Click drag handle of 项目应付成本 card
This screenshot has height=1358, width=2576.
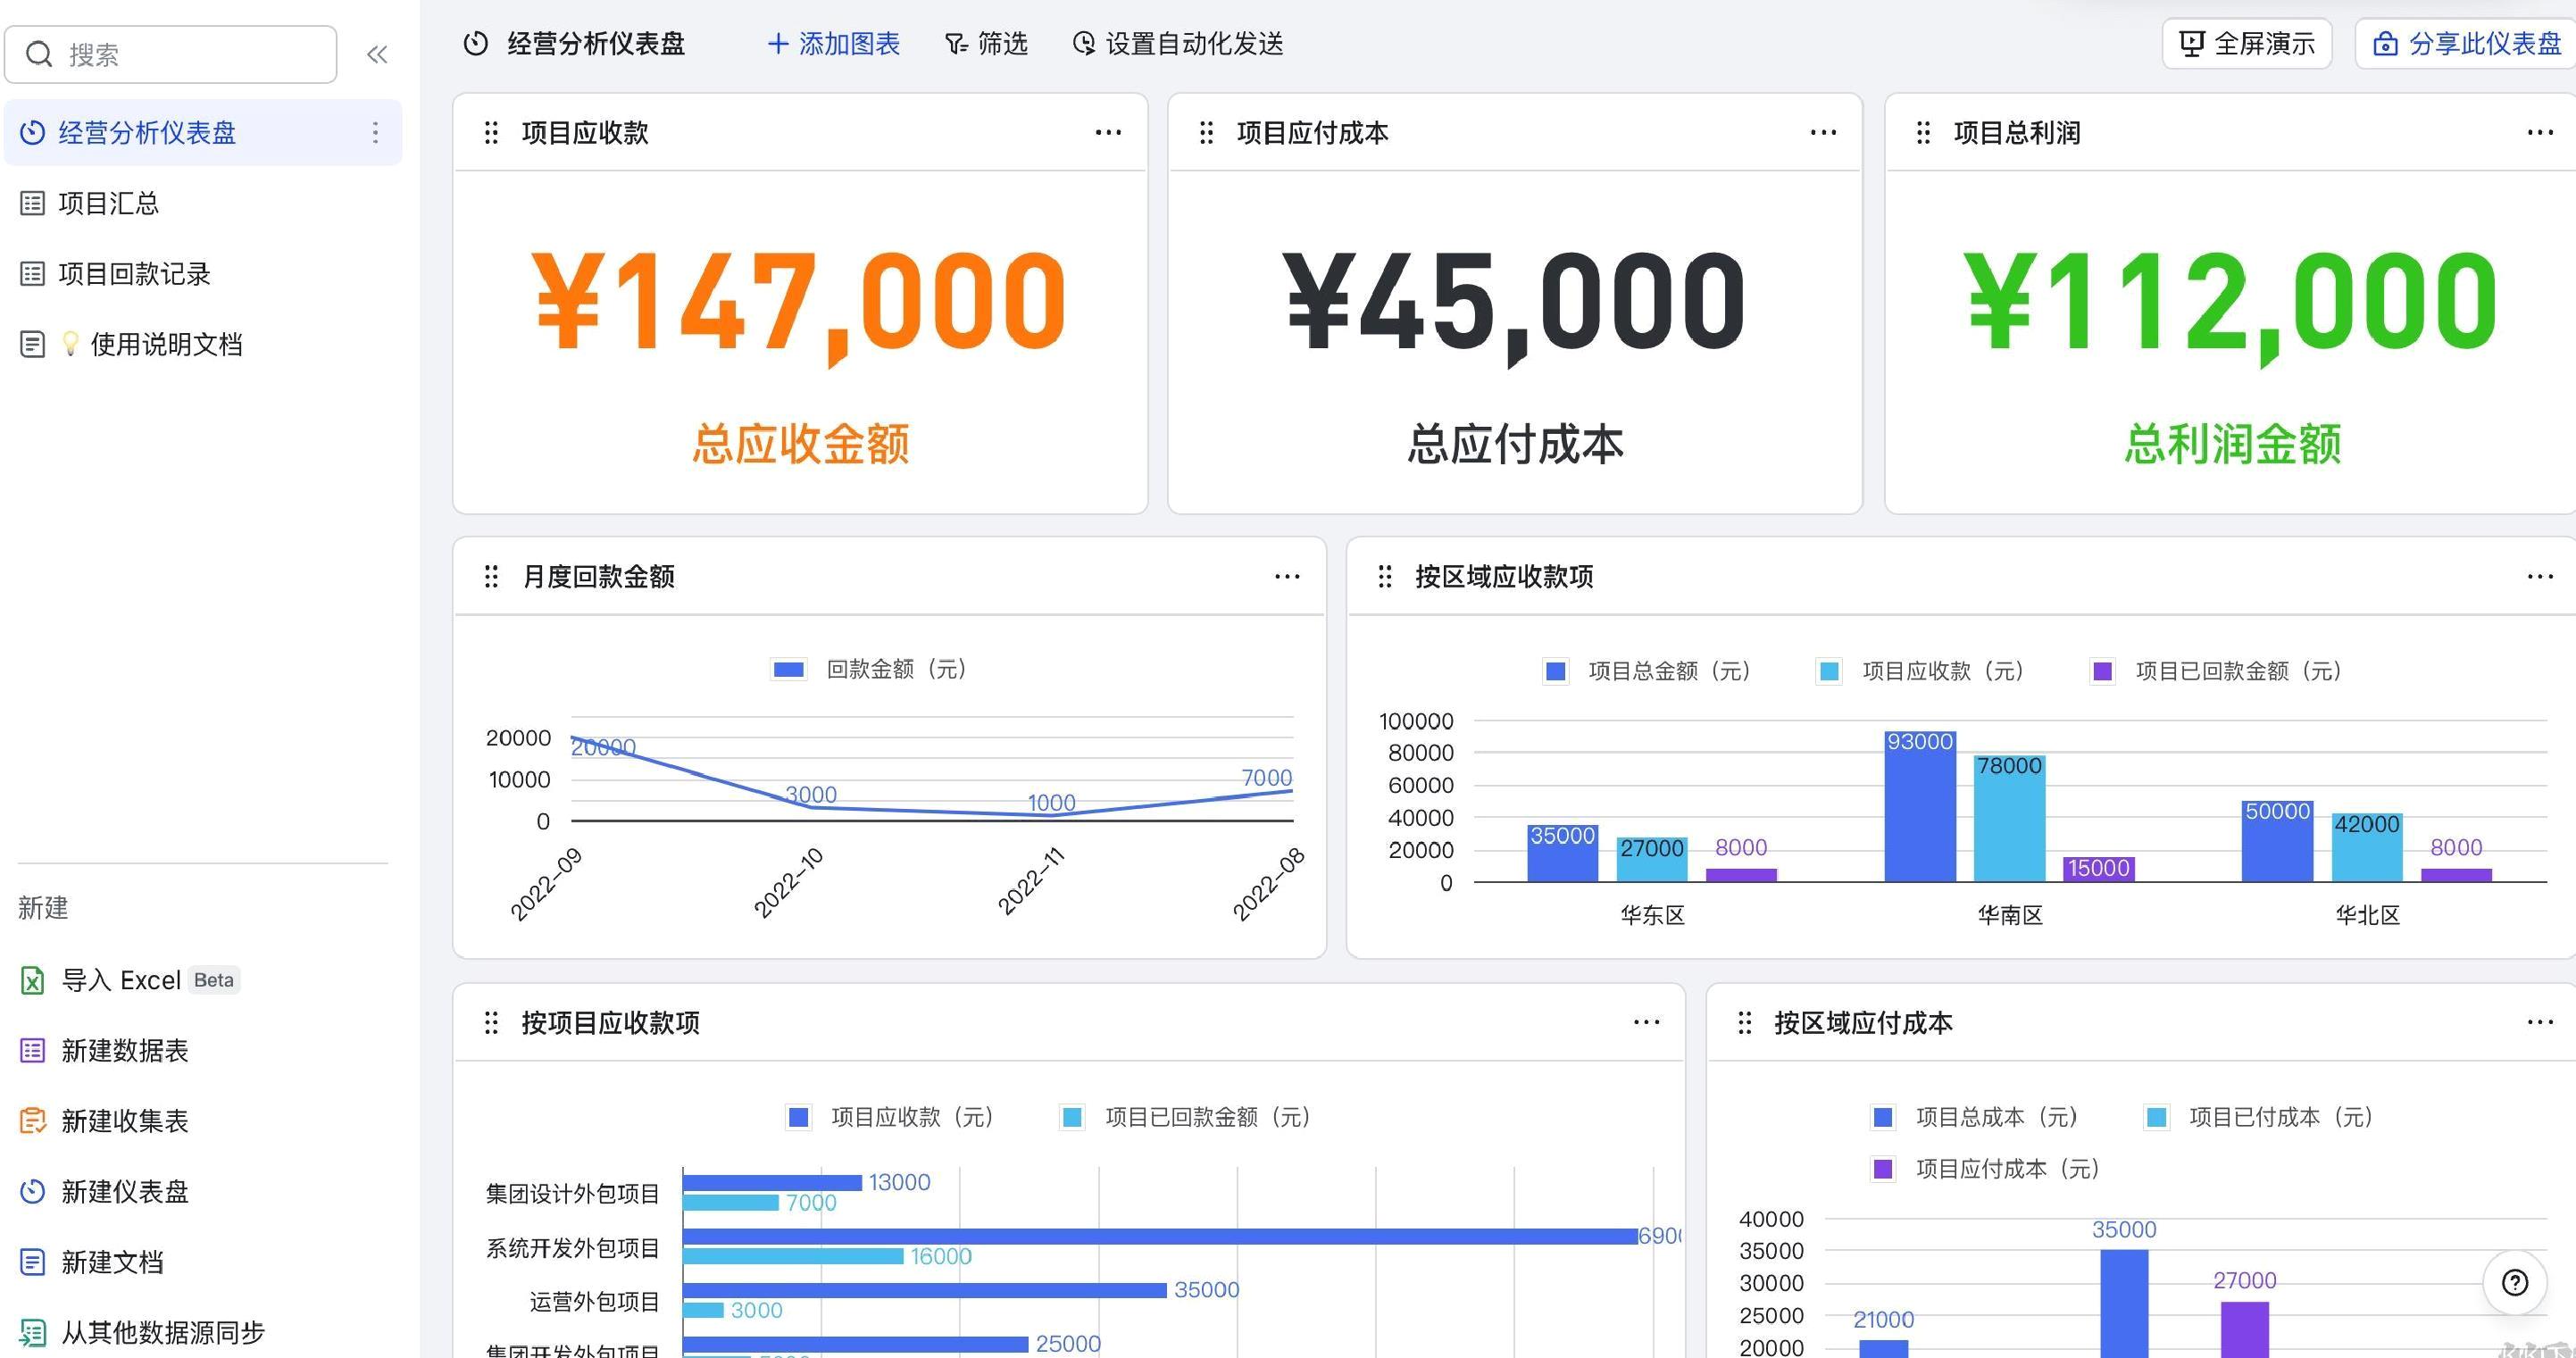click(1206, 132)
